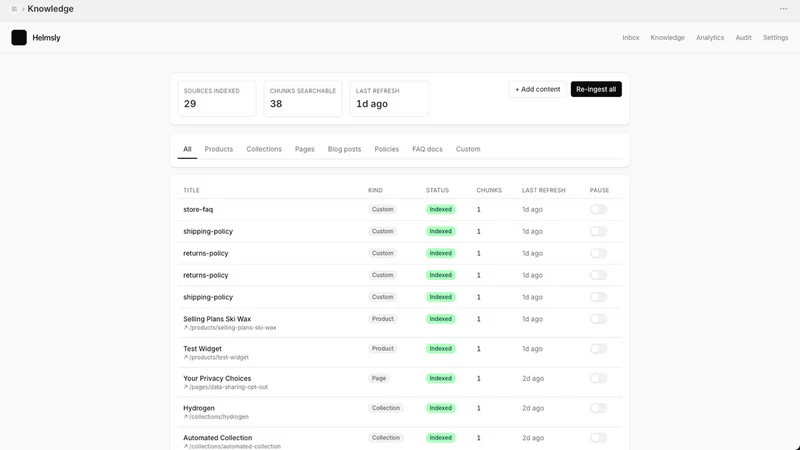Click the Your Privacy Choices title
Image resolution: width=800 pixels, height=450 pixels.
coord(217,378)
